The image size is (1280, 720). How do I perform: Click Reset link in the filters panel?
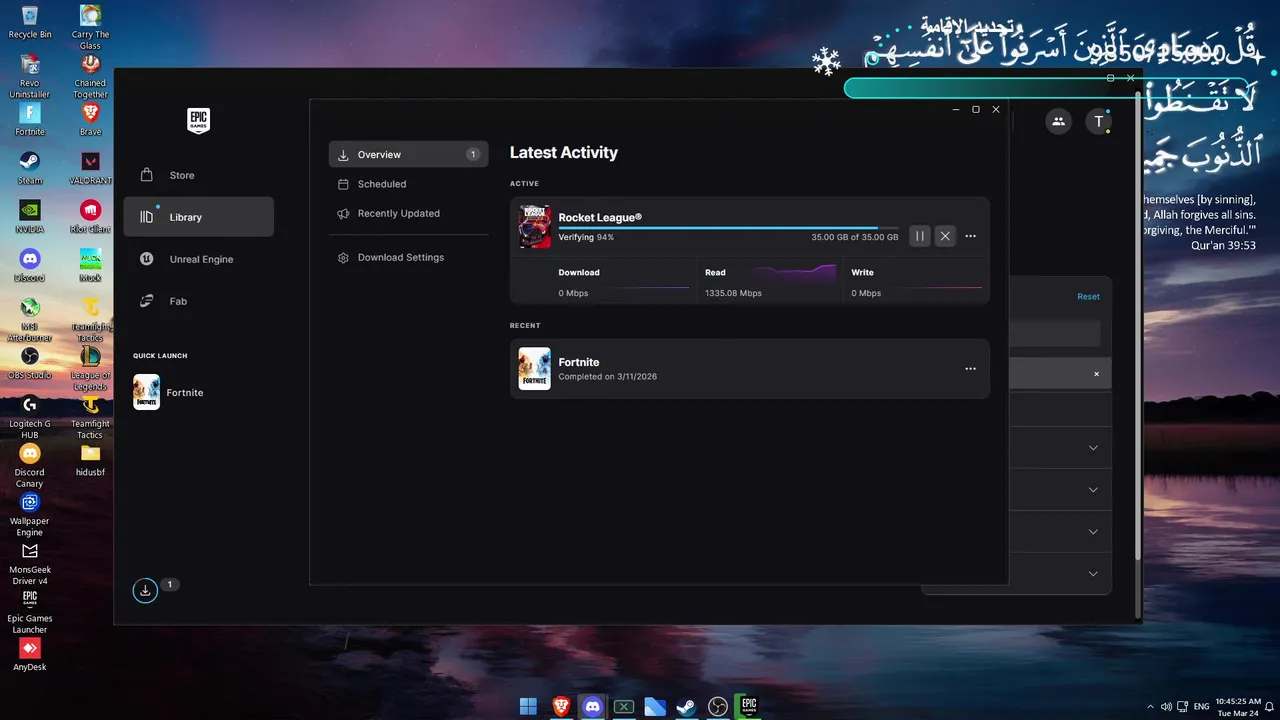1088,296
